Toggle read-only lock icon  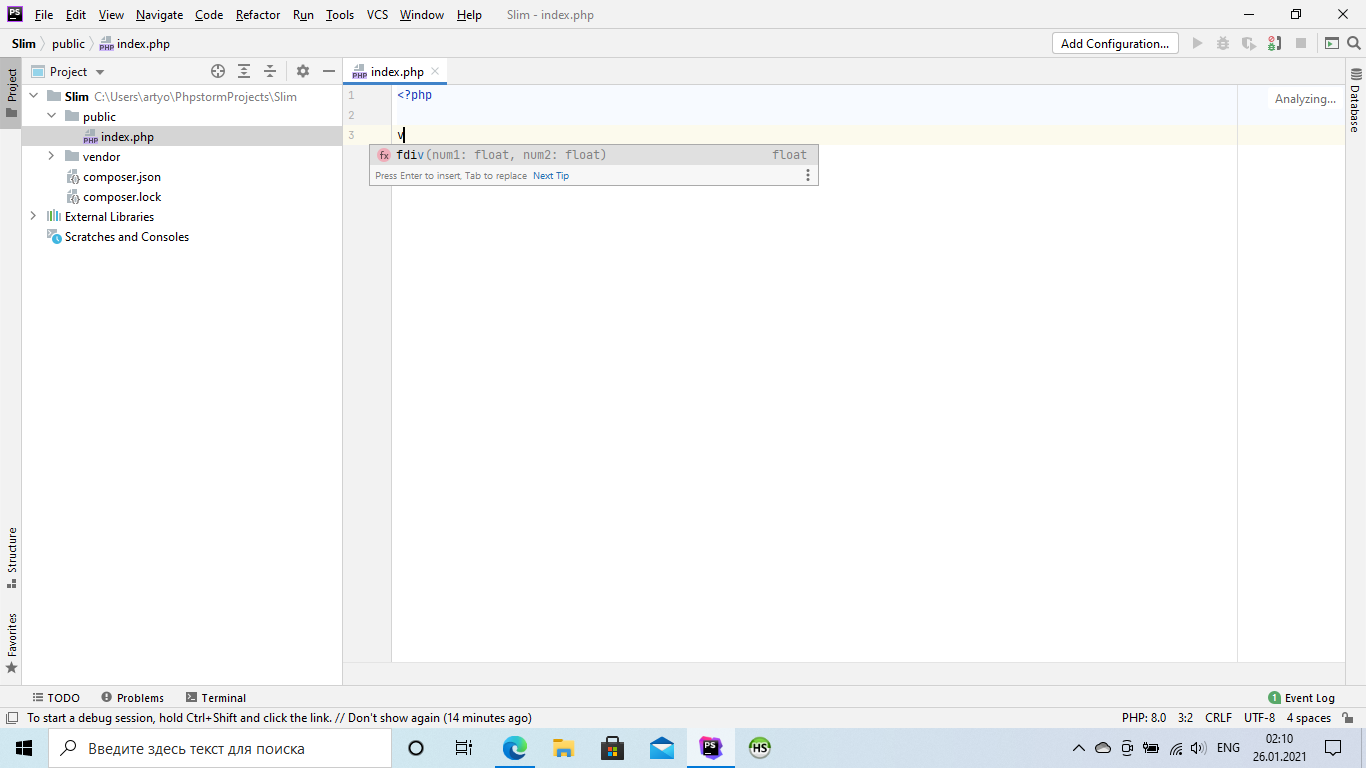[1348, 718]
